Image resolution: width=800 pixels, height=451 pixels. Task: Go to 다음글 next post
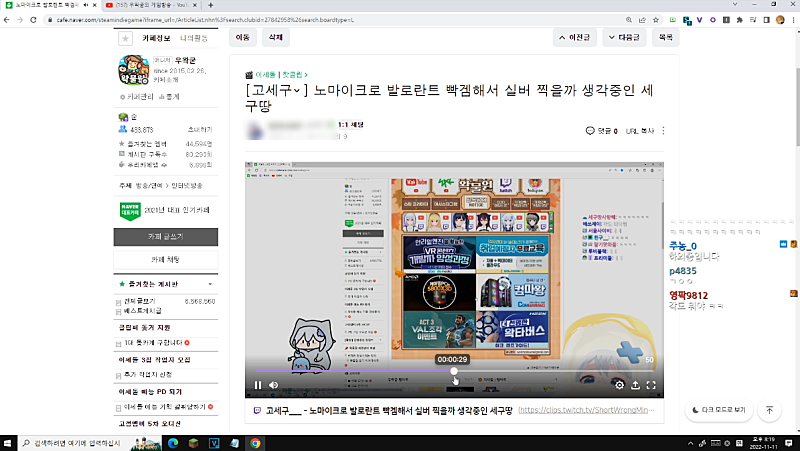tap(624, 37)
